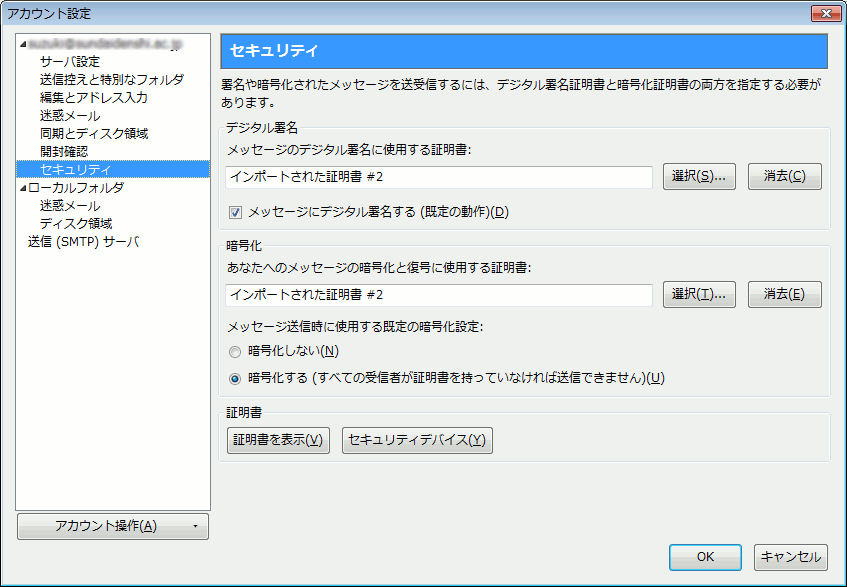Select 編集とアドレス入力 in sidebar
Screen dimensions: 847x587
pos(93,98)
